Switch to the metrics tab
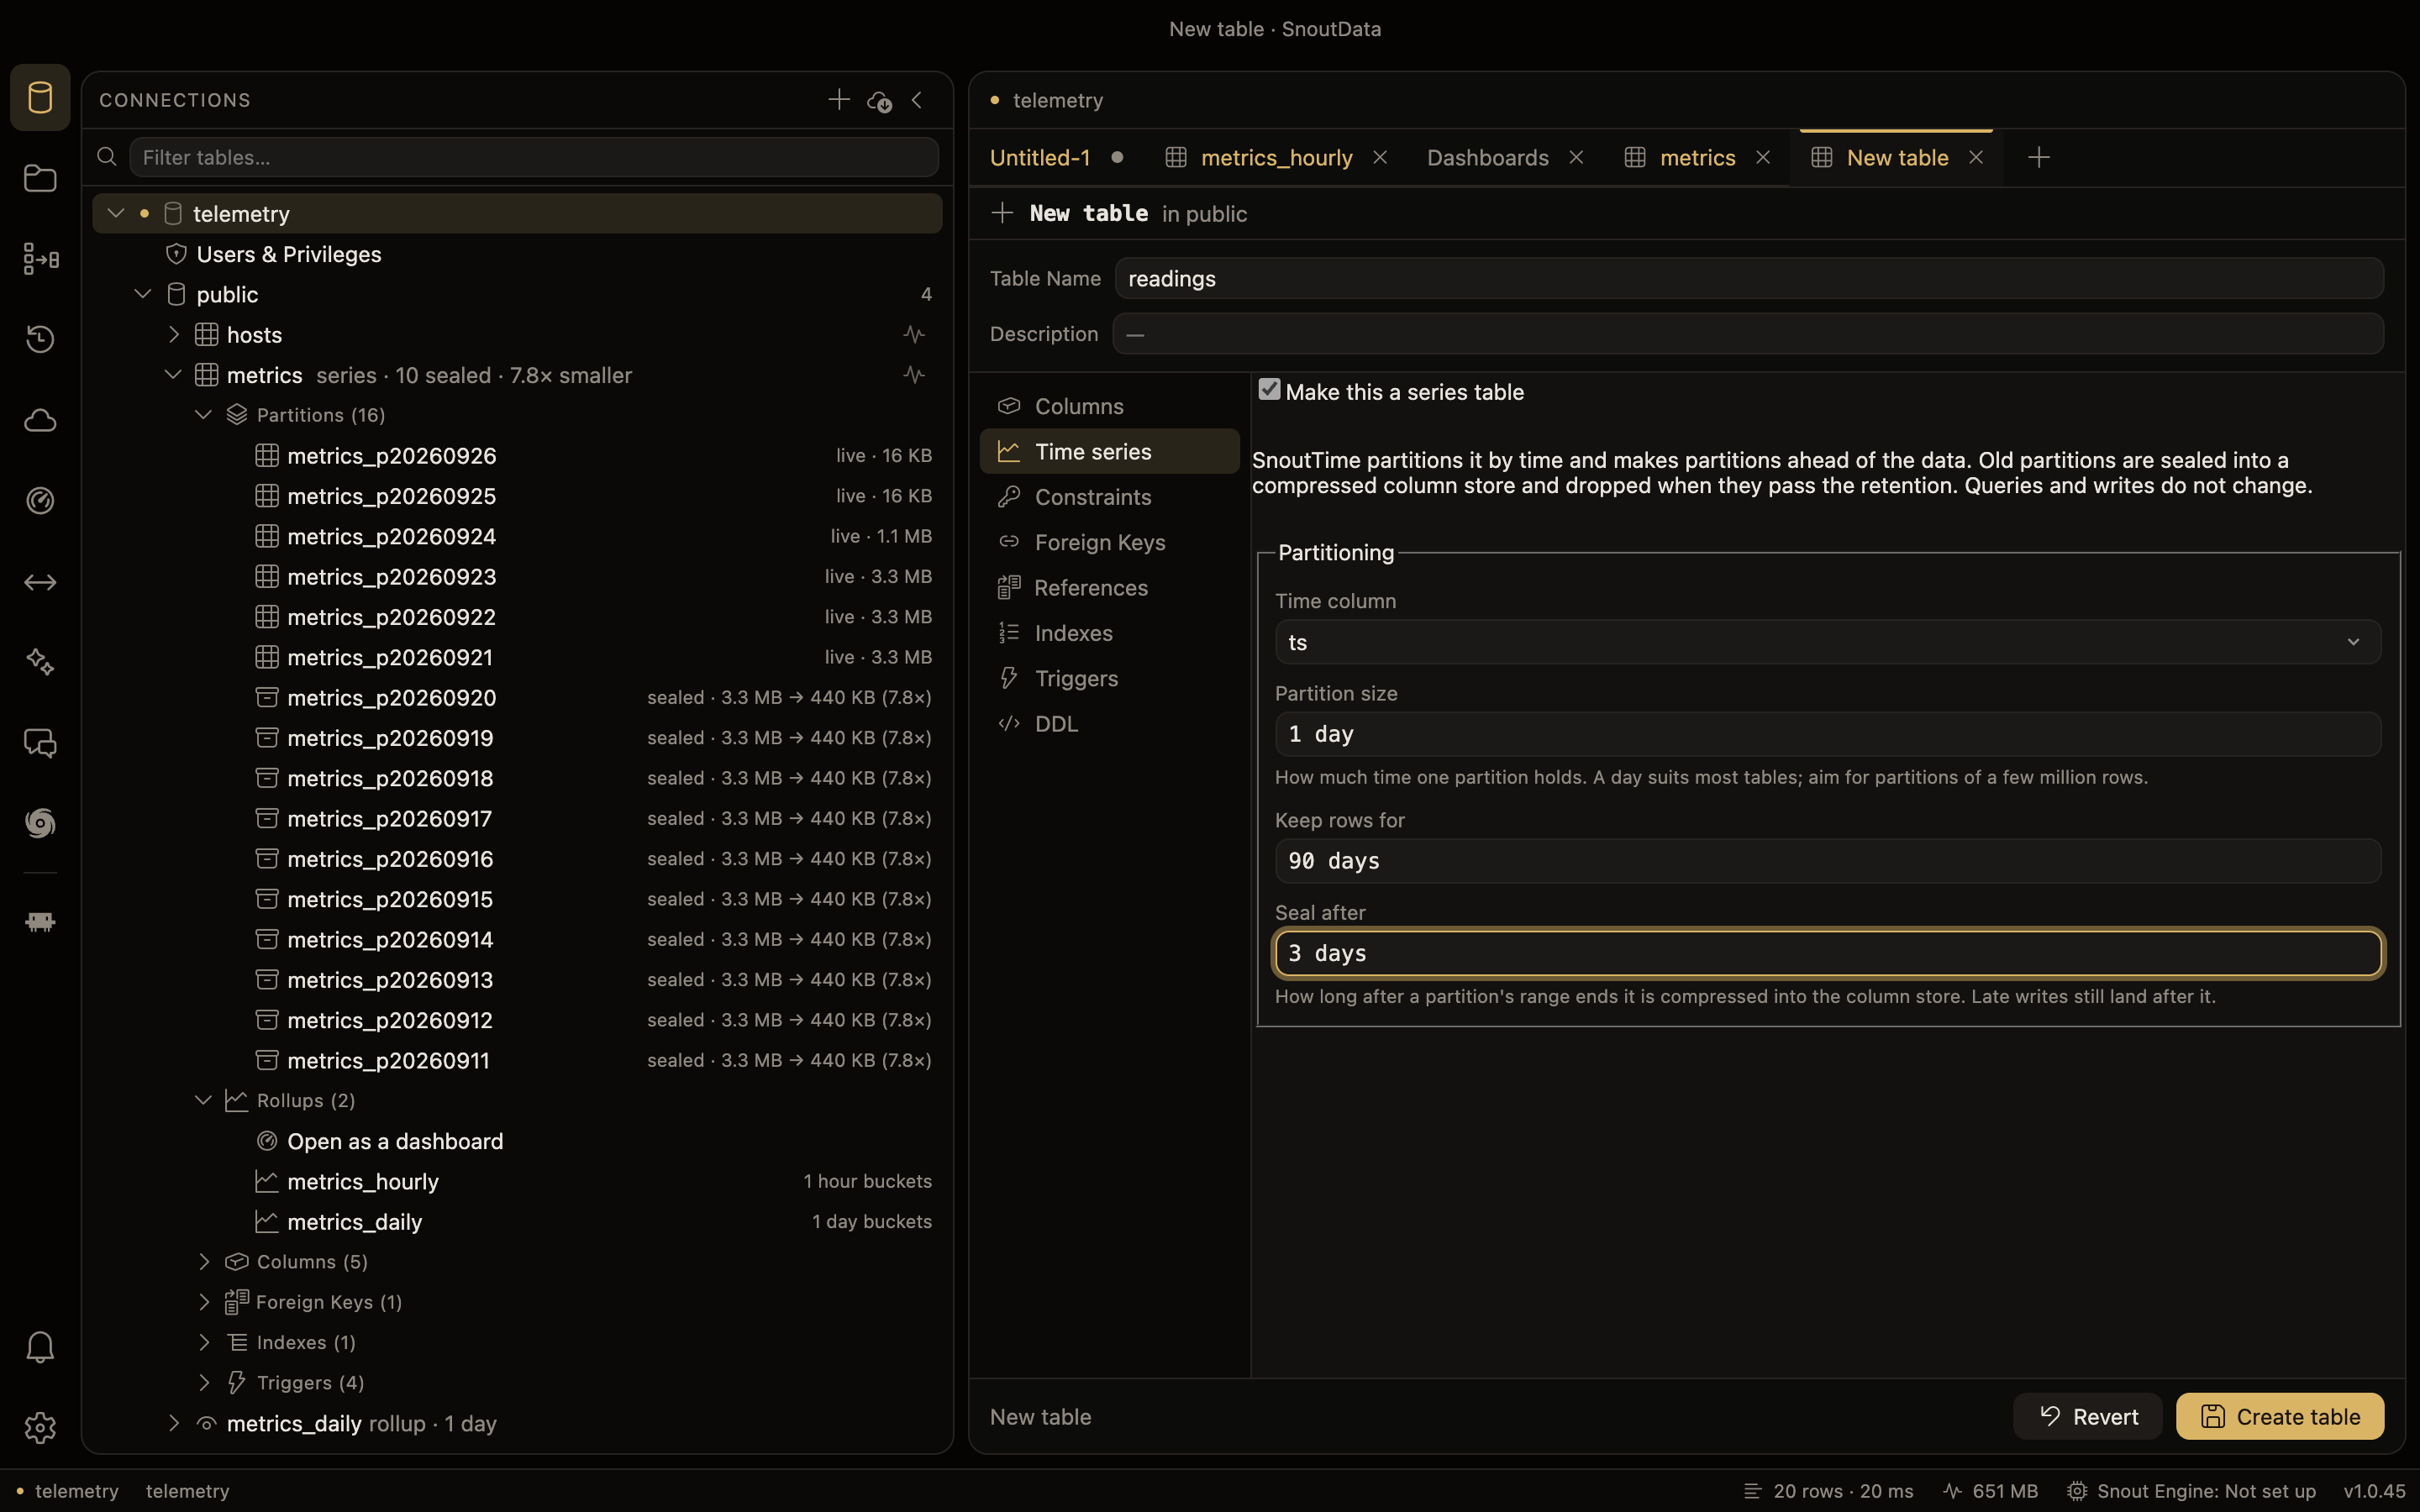This screenshot has width=2420, height=1512. (1697, 157)
